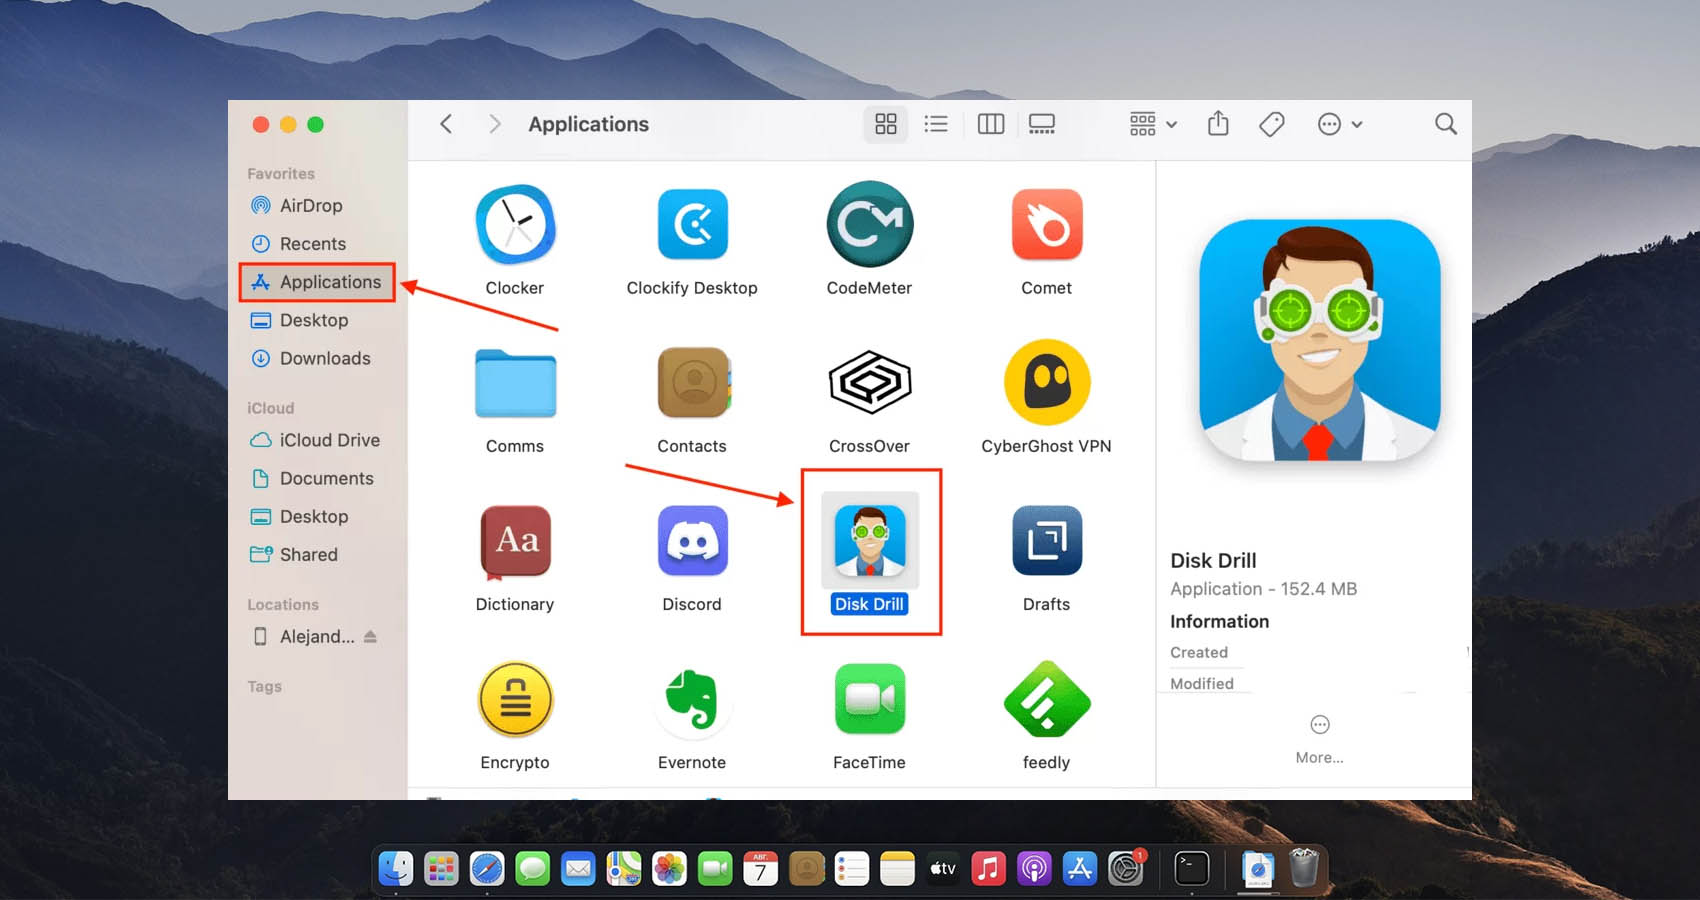
Task: Open the Evernote app icon
Action: (x=692, y=699)
